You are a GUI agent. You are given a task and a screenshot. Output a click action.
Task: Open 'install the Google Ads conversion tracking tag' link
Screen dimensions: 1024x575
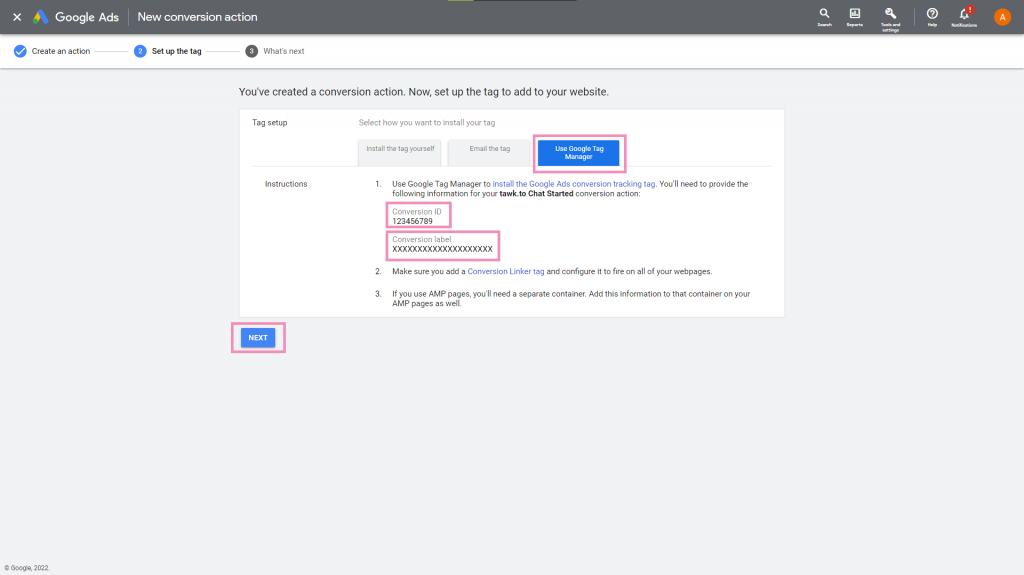point(573,184)
